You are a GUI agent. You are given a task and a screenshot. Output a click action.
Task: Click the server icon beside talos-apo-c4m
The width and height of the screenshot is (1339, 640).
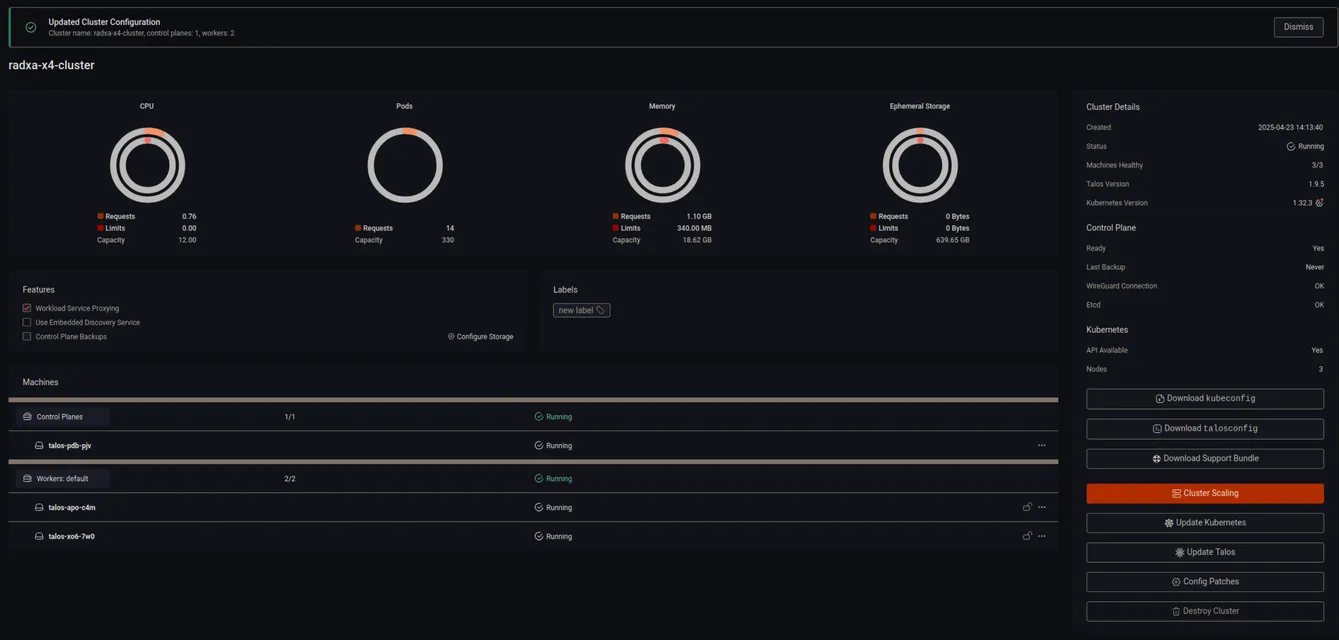tap(39, 508)
